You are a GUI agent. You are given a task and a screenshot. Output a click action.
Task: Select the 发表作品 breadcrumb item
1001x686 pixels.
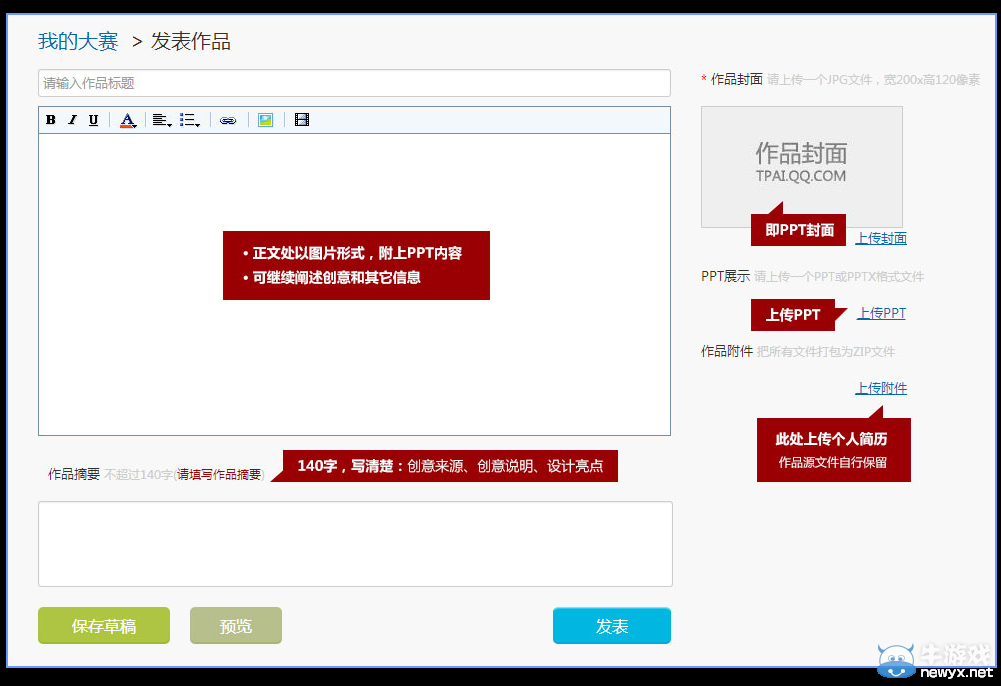point(190,42)
